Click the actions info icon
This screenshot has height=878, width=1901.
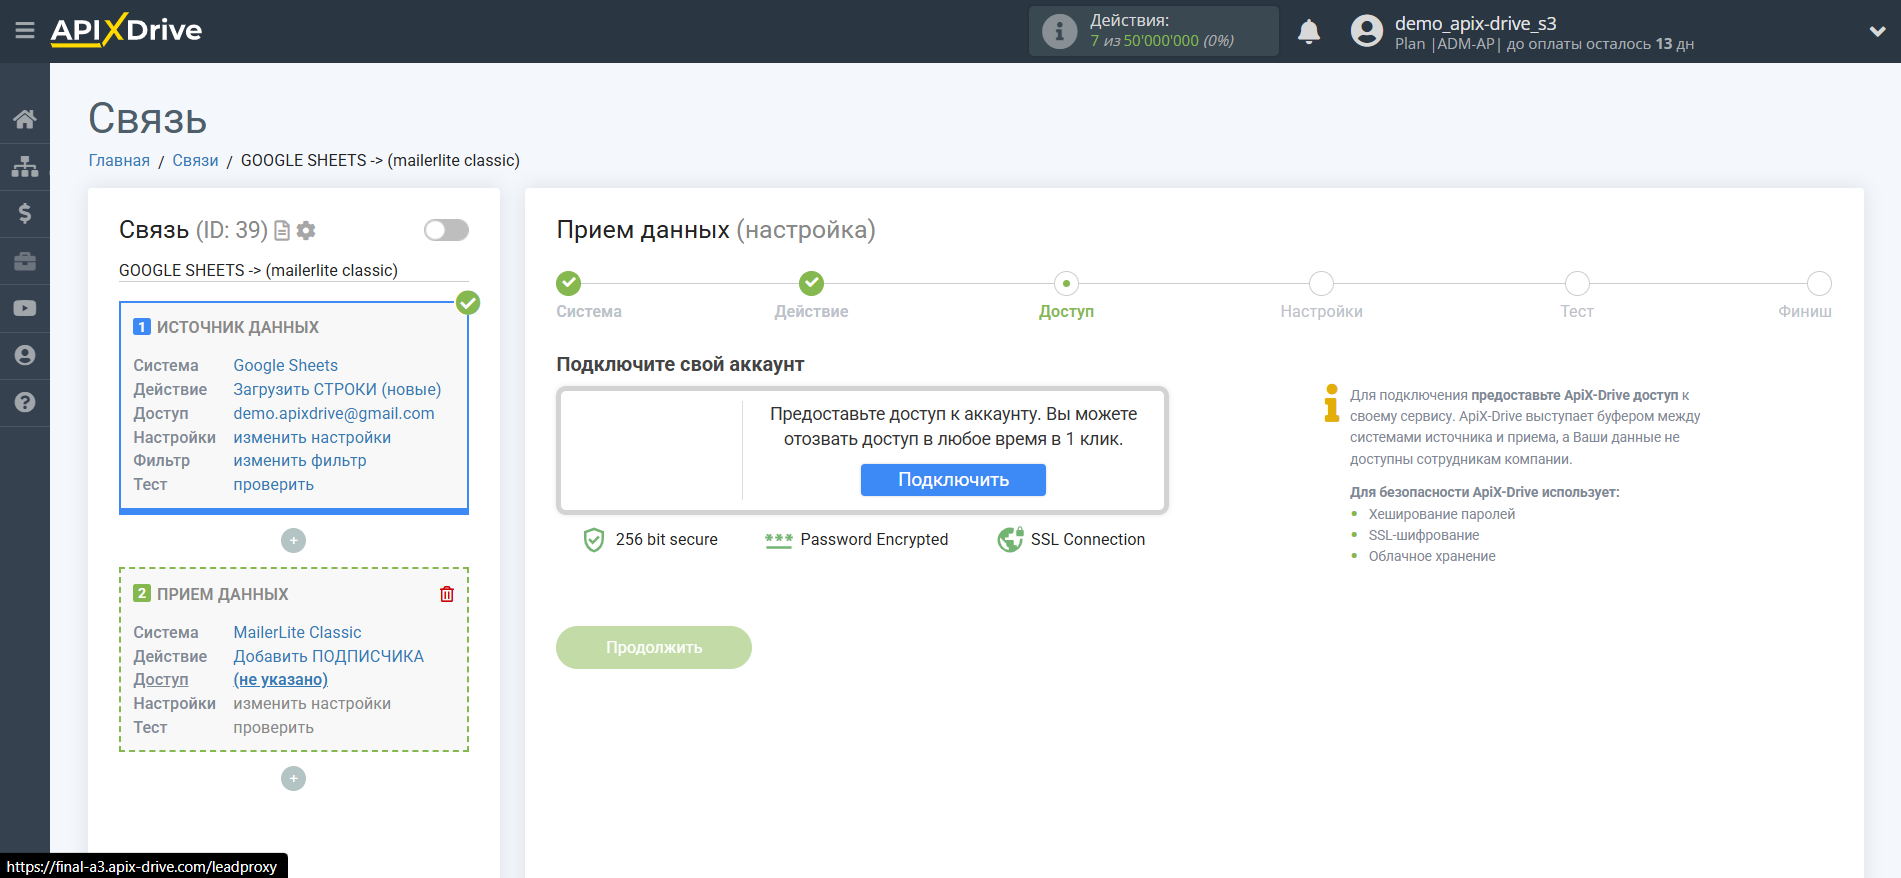1059,31
